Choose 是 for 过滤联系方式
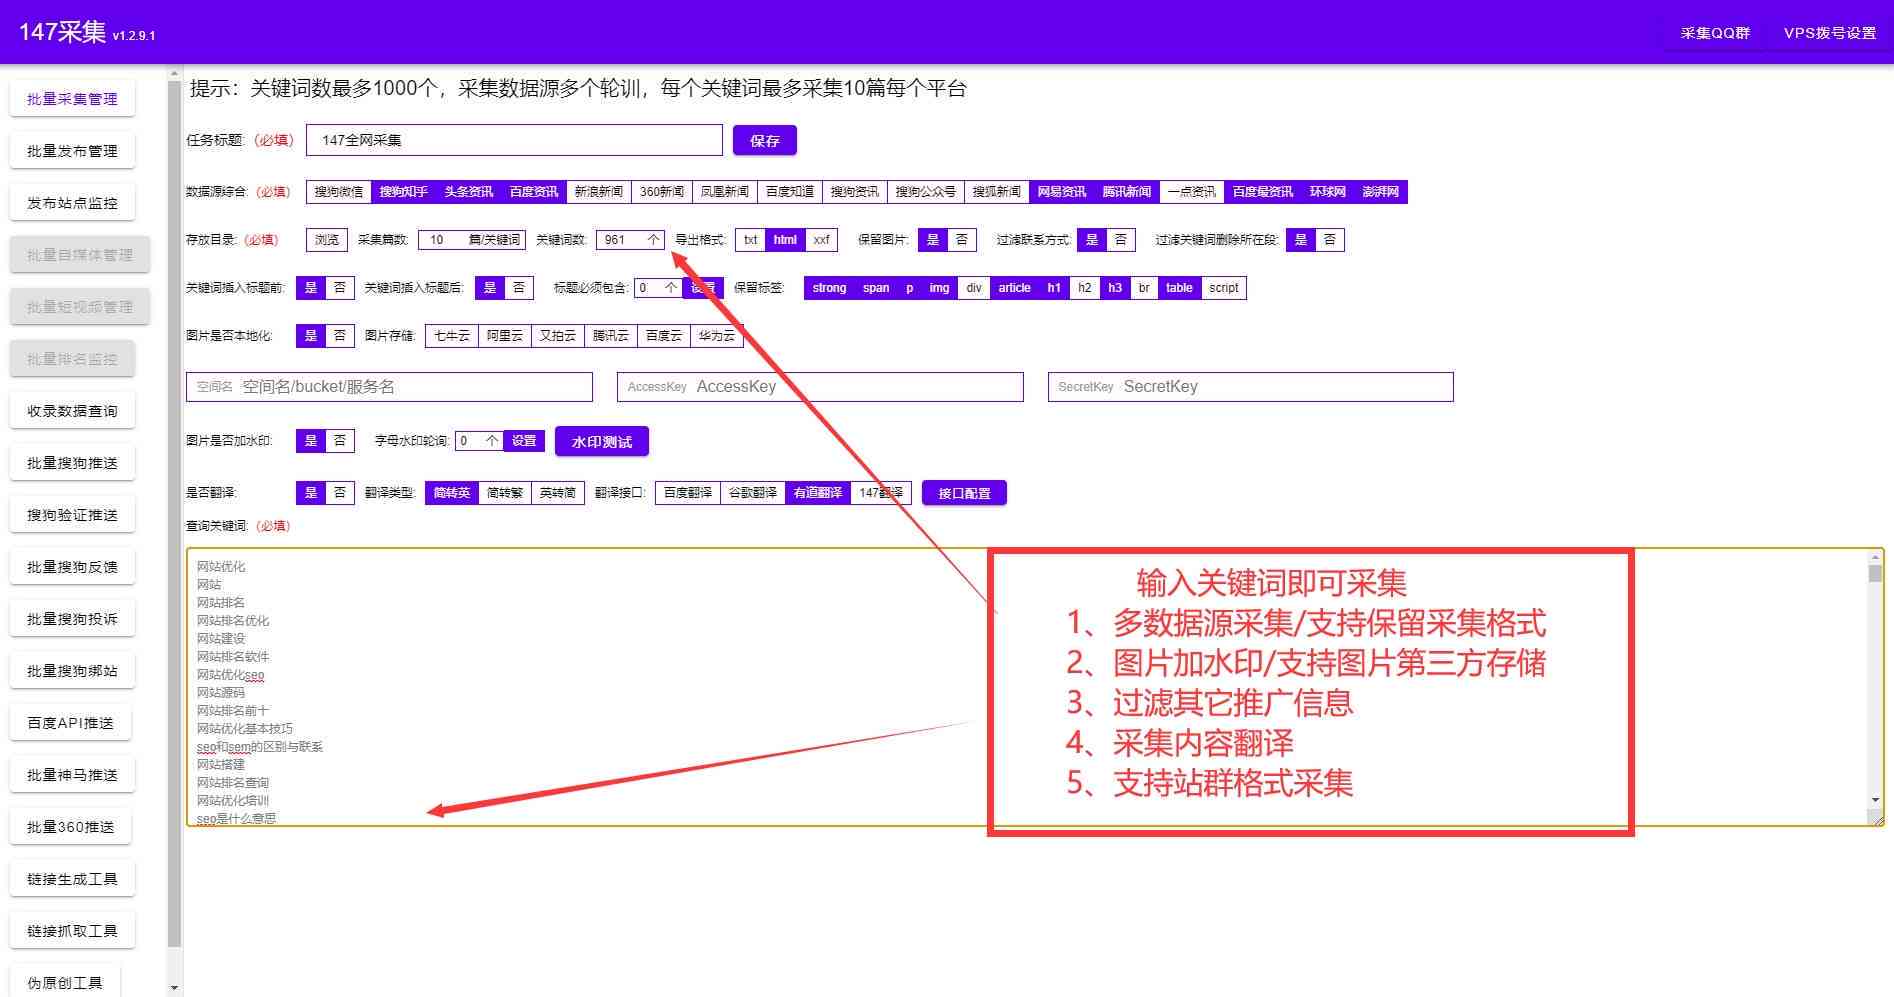Image resolution: width=1894 pixels, height=997 pixels. pos(1092,240)
